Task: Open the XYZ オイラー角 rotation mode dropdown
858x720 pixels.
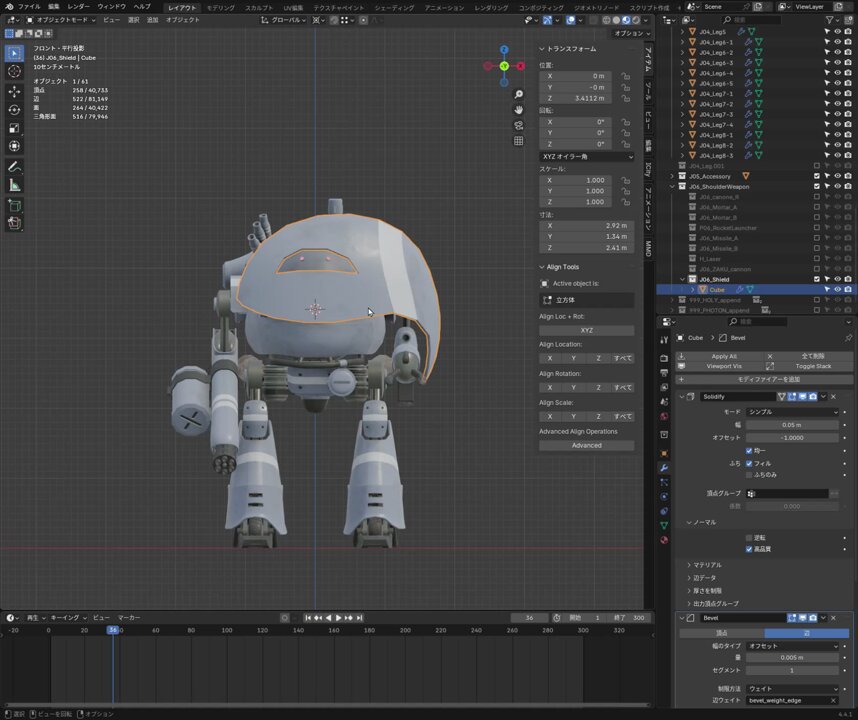Action: [x=587, y=157]
